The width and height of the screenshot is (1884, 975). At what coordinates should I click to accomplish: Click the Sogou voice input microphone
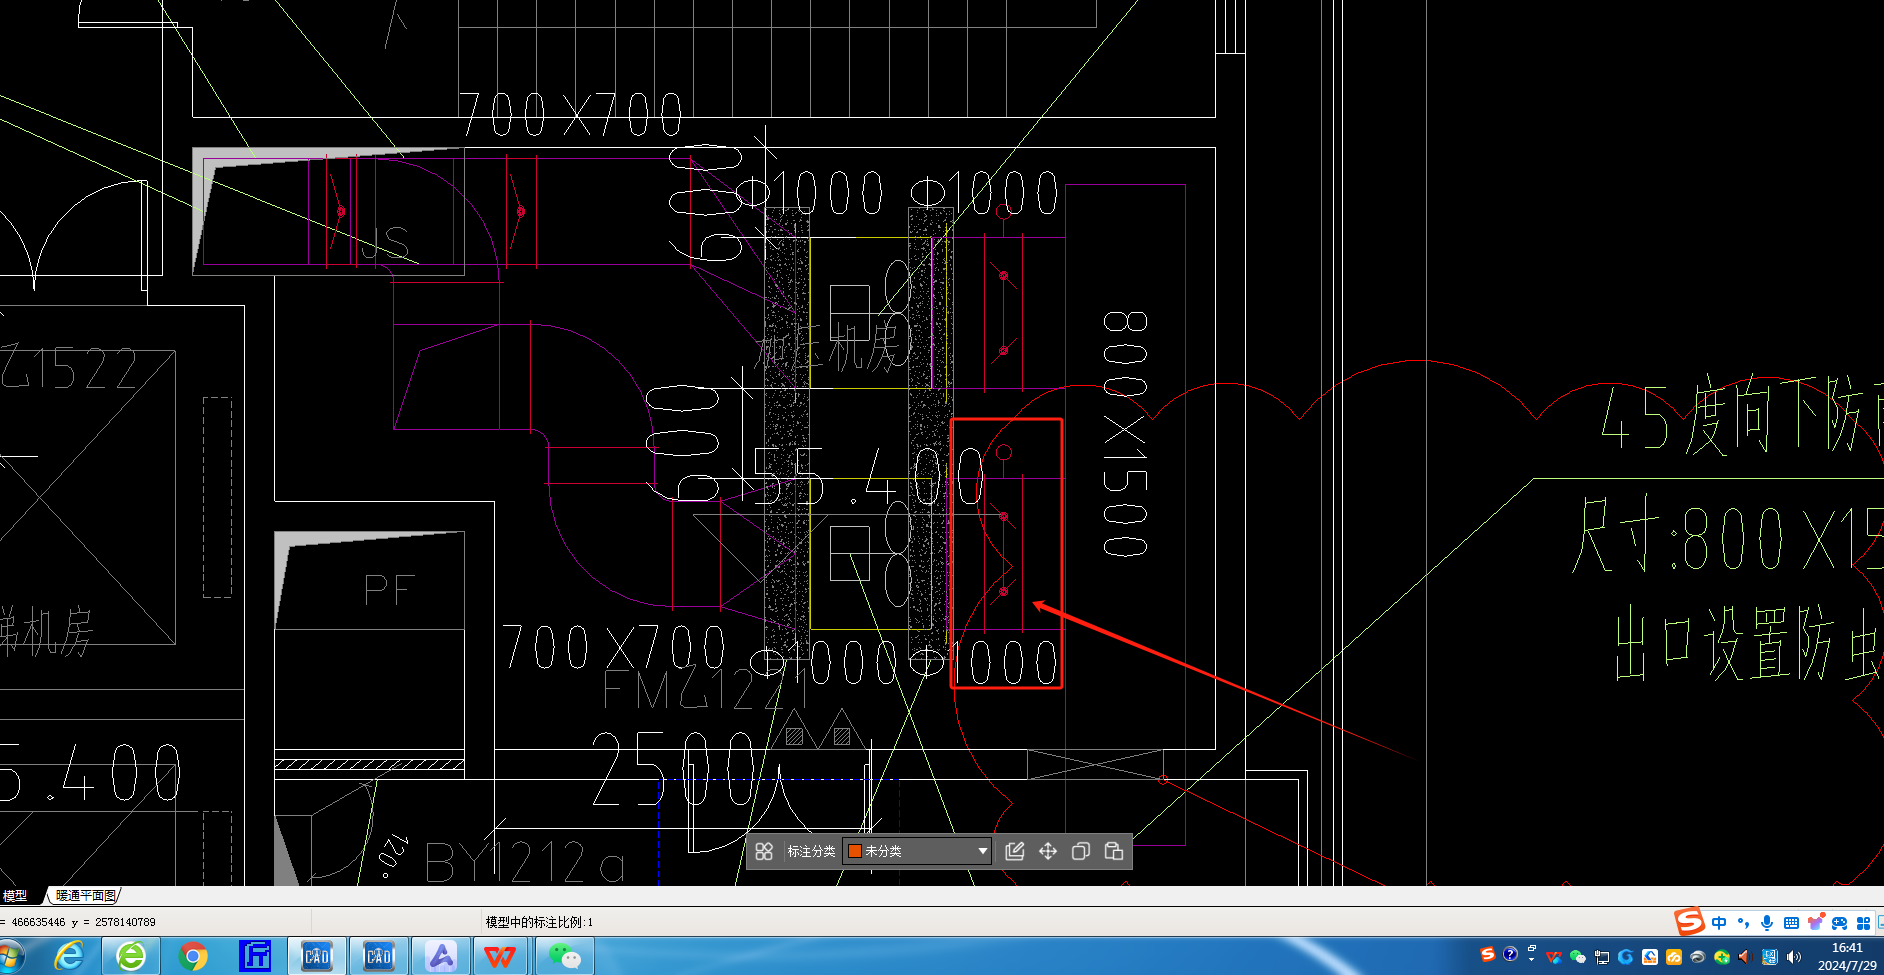[1767, 923]
